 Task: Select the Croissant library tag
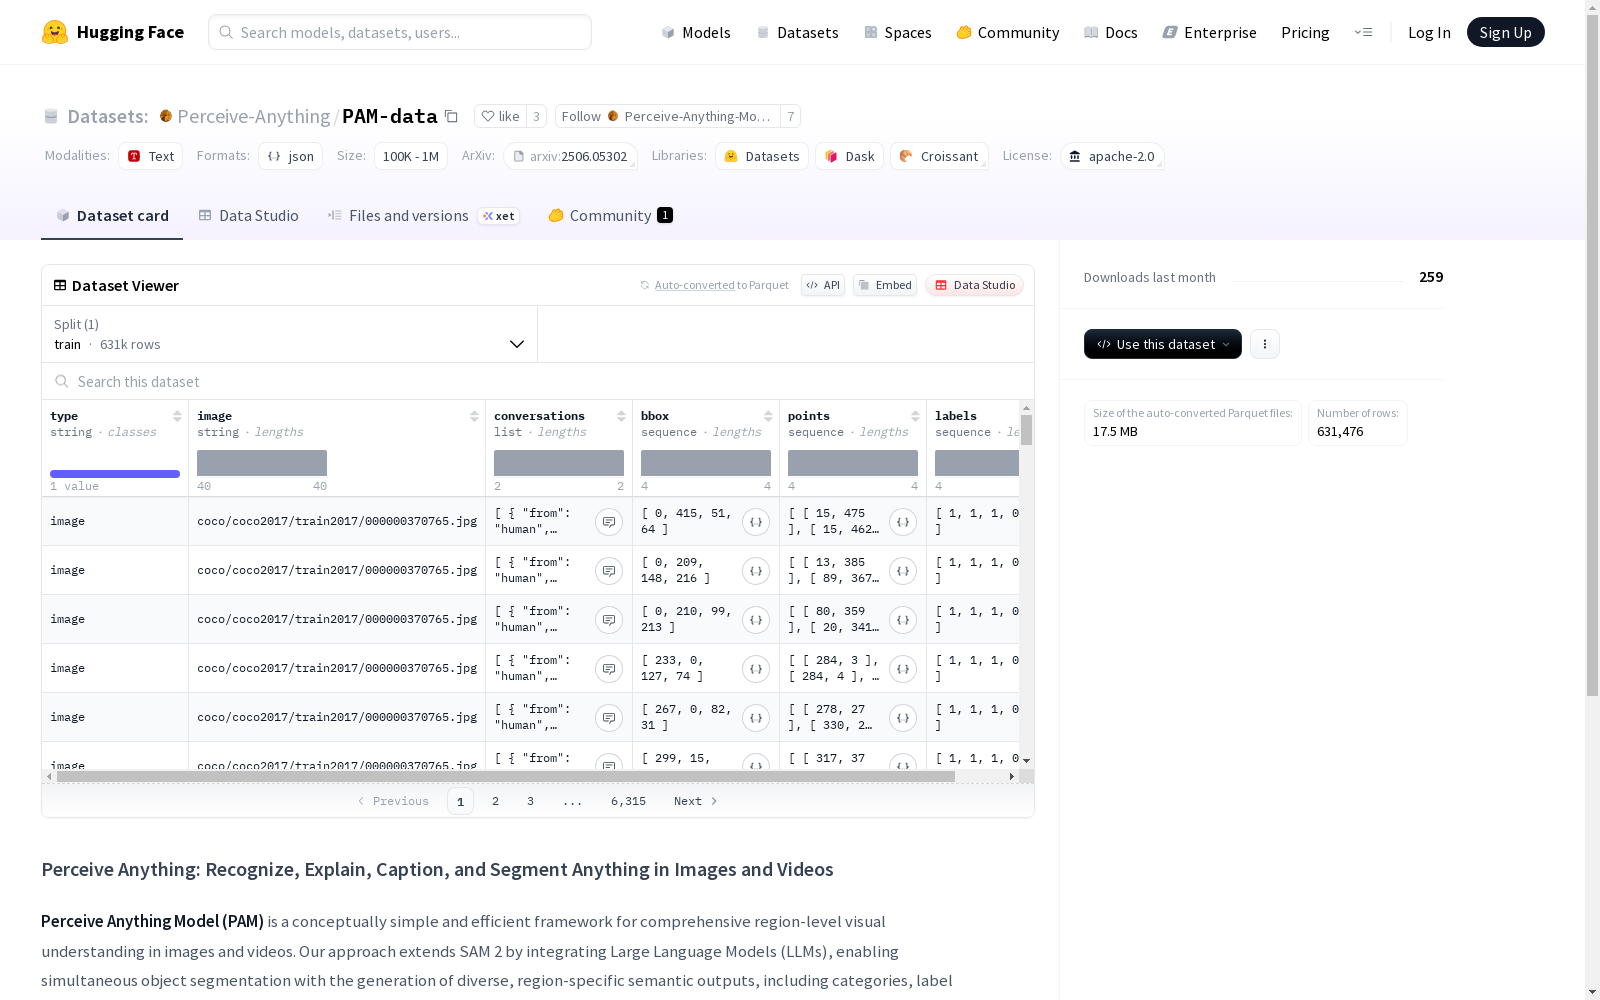[x=939, y=156]
